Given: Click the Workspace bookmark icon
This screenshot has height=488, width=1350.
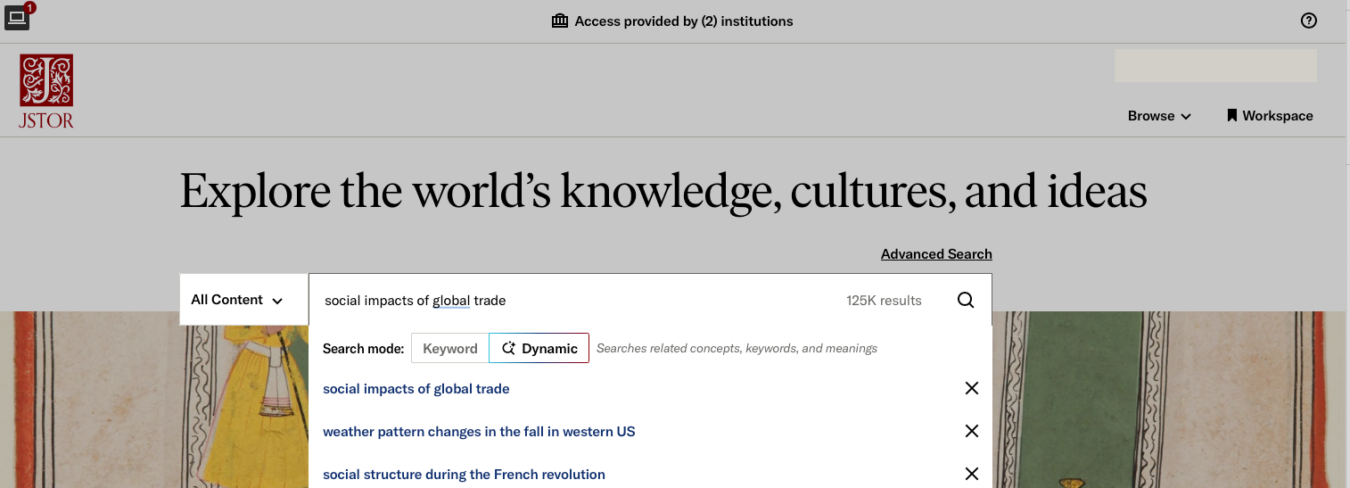Looking at the screenshot, I should [x=1232, y=115].
